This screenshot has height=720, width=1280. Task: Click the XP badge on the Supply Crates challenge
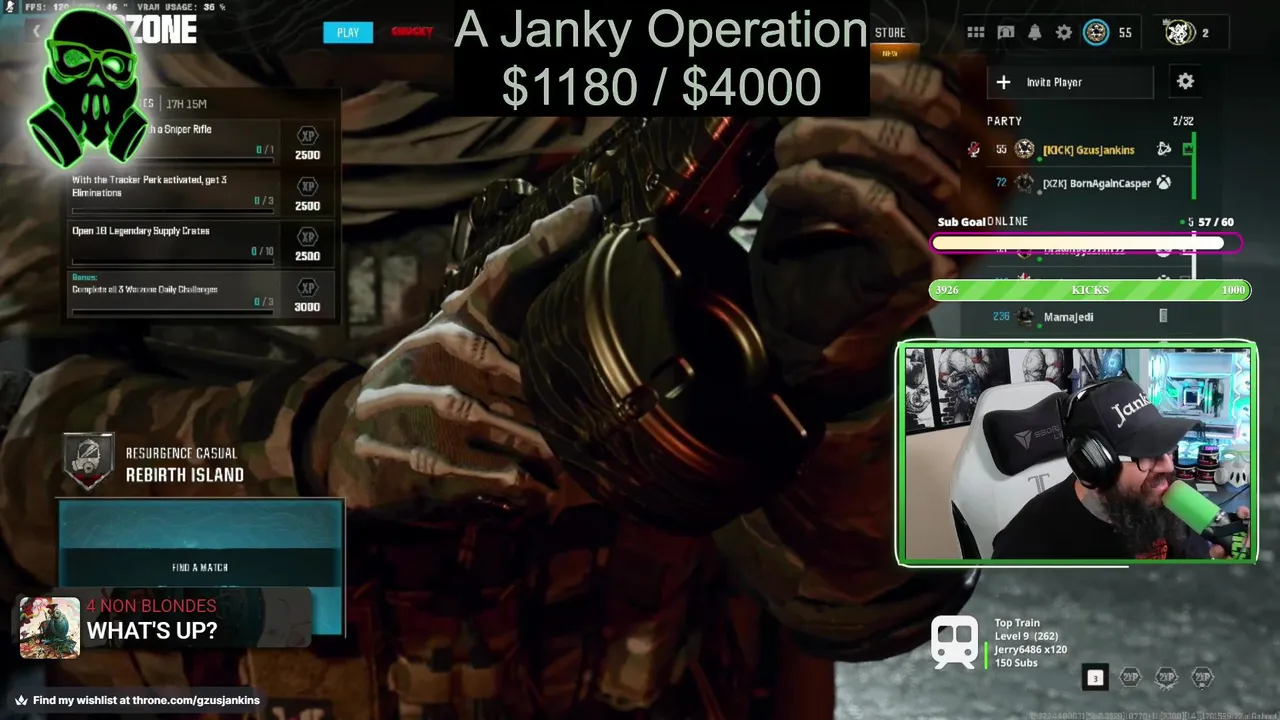tap(308, 237)
